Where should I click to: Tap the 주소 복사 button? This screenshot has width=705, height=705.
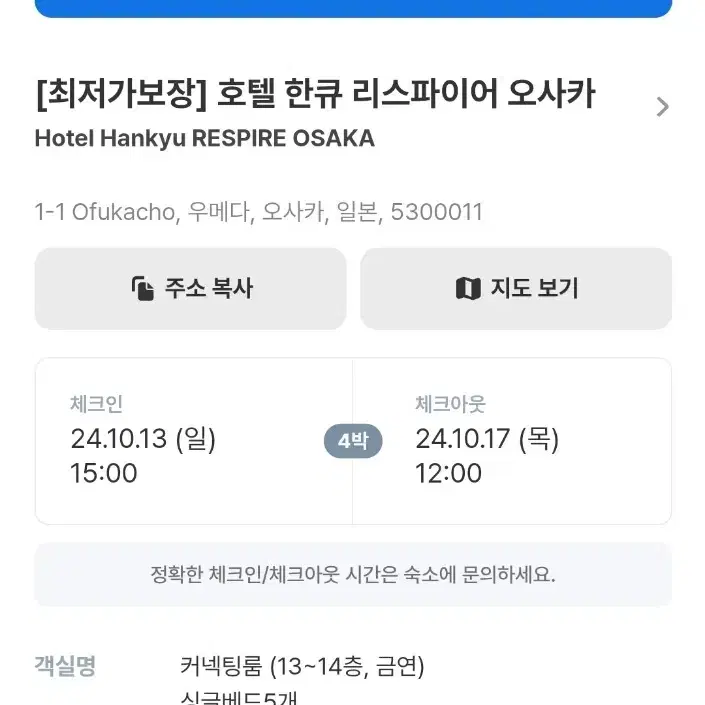tap(190, 289)
